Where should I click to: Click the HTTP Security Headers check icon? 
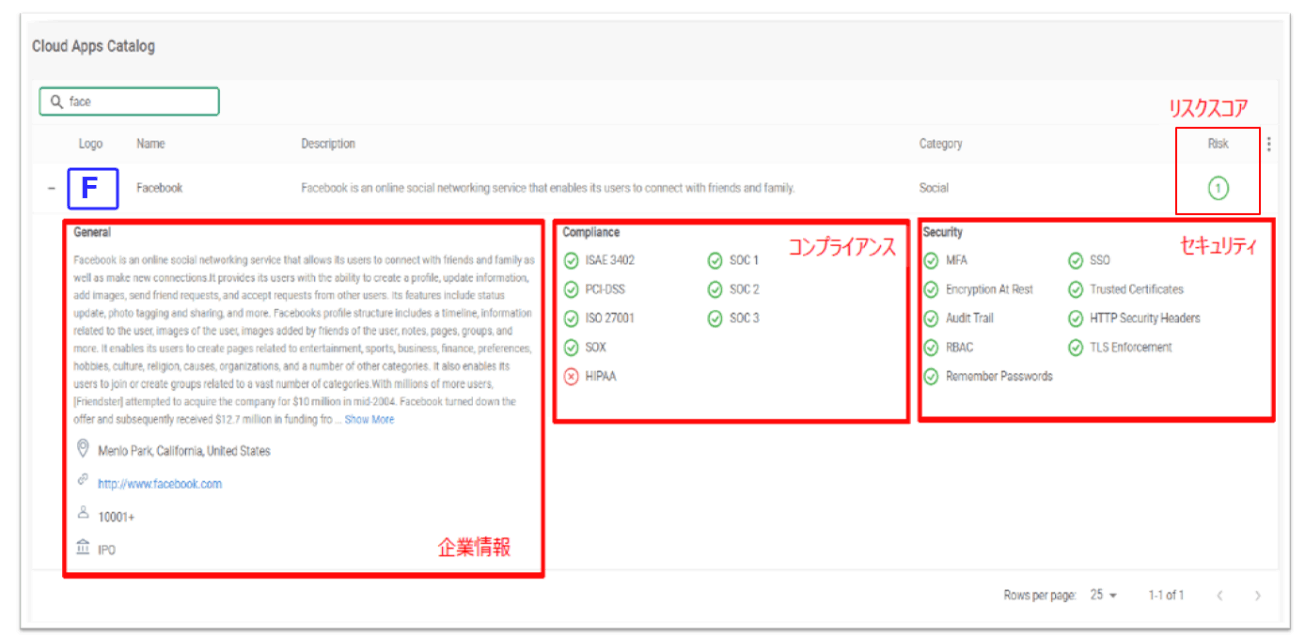[1075, 319]
